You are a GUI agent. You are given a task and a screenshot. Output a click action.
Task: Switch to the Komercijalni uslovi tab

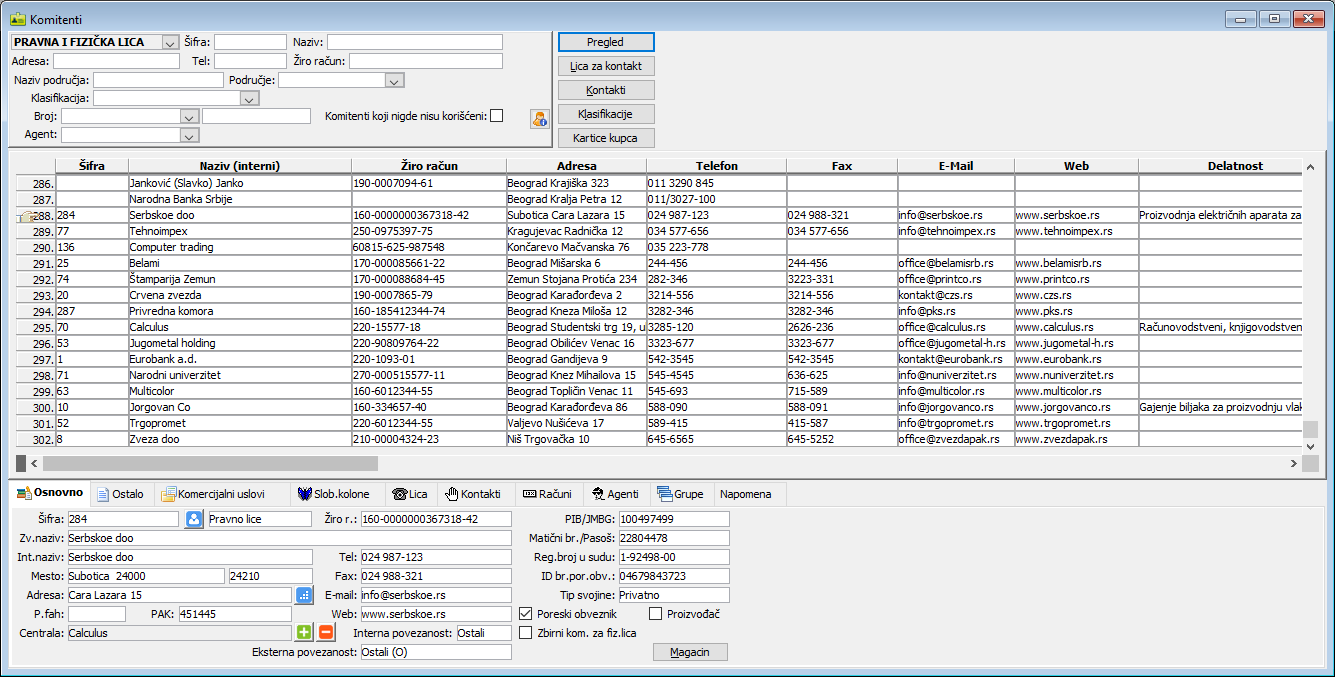(214, 494)
